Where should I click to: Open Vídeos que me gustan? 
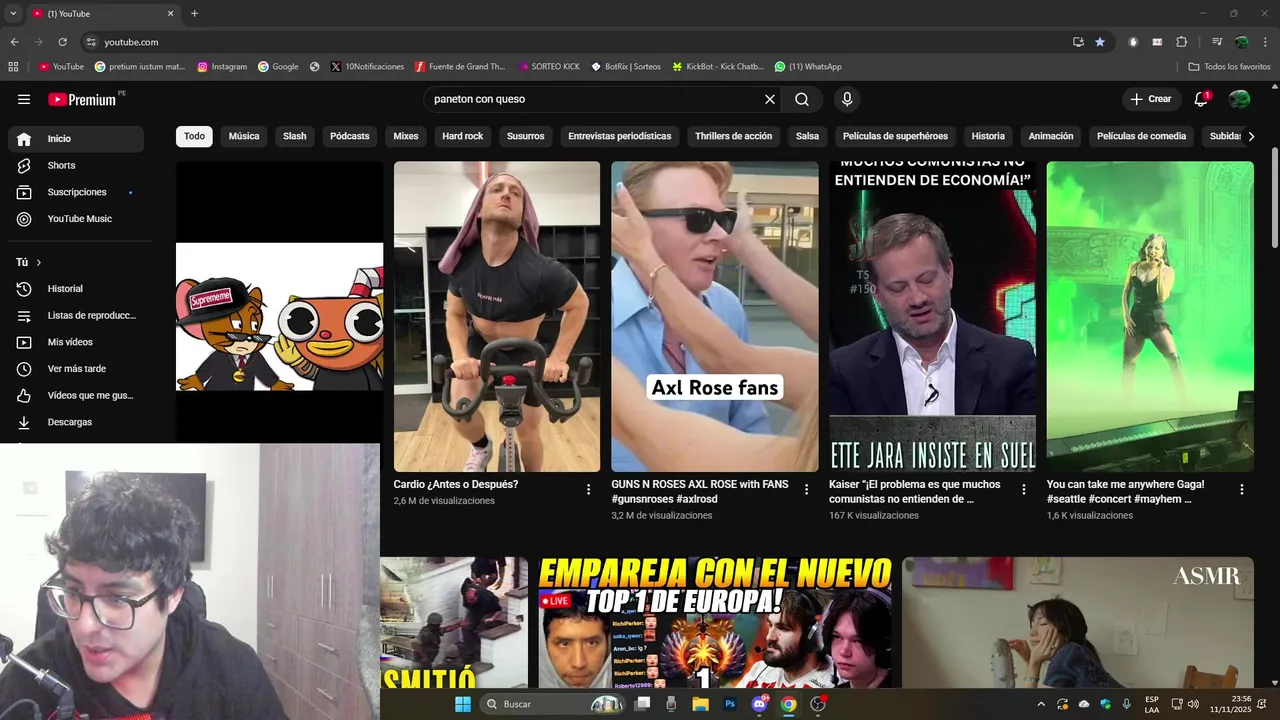76,395
